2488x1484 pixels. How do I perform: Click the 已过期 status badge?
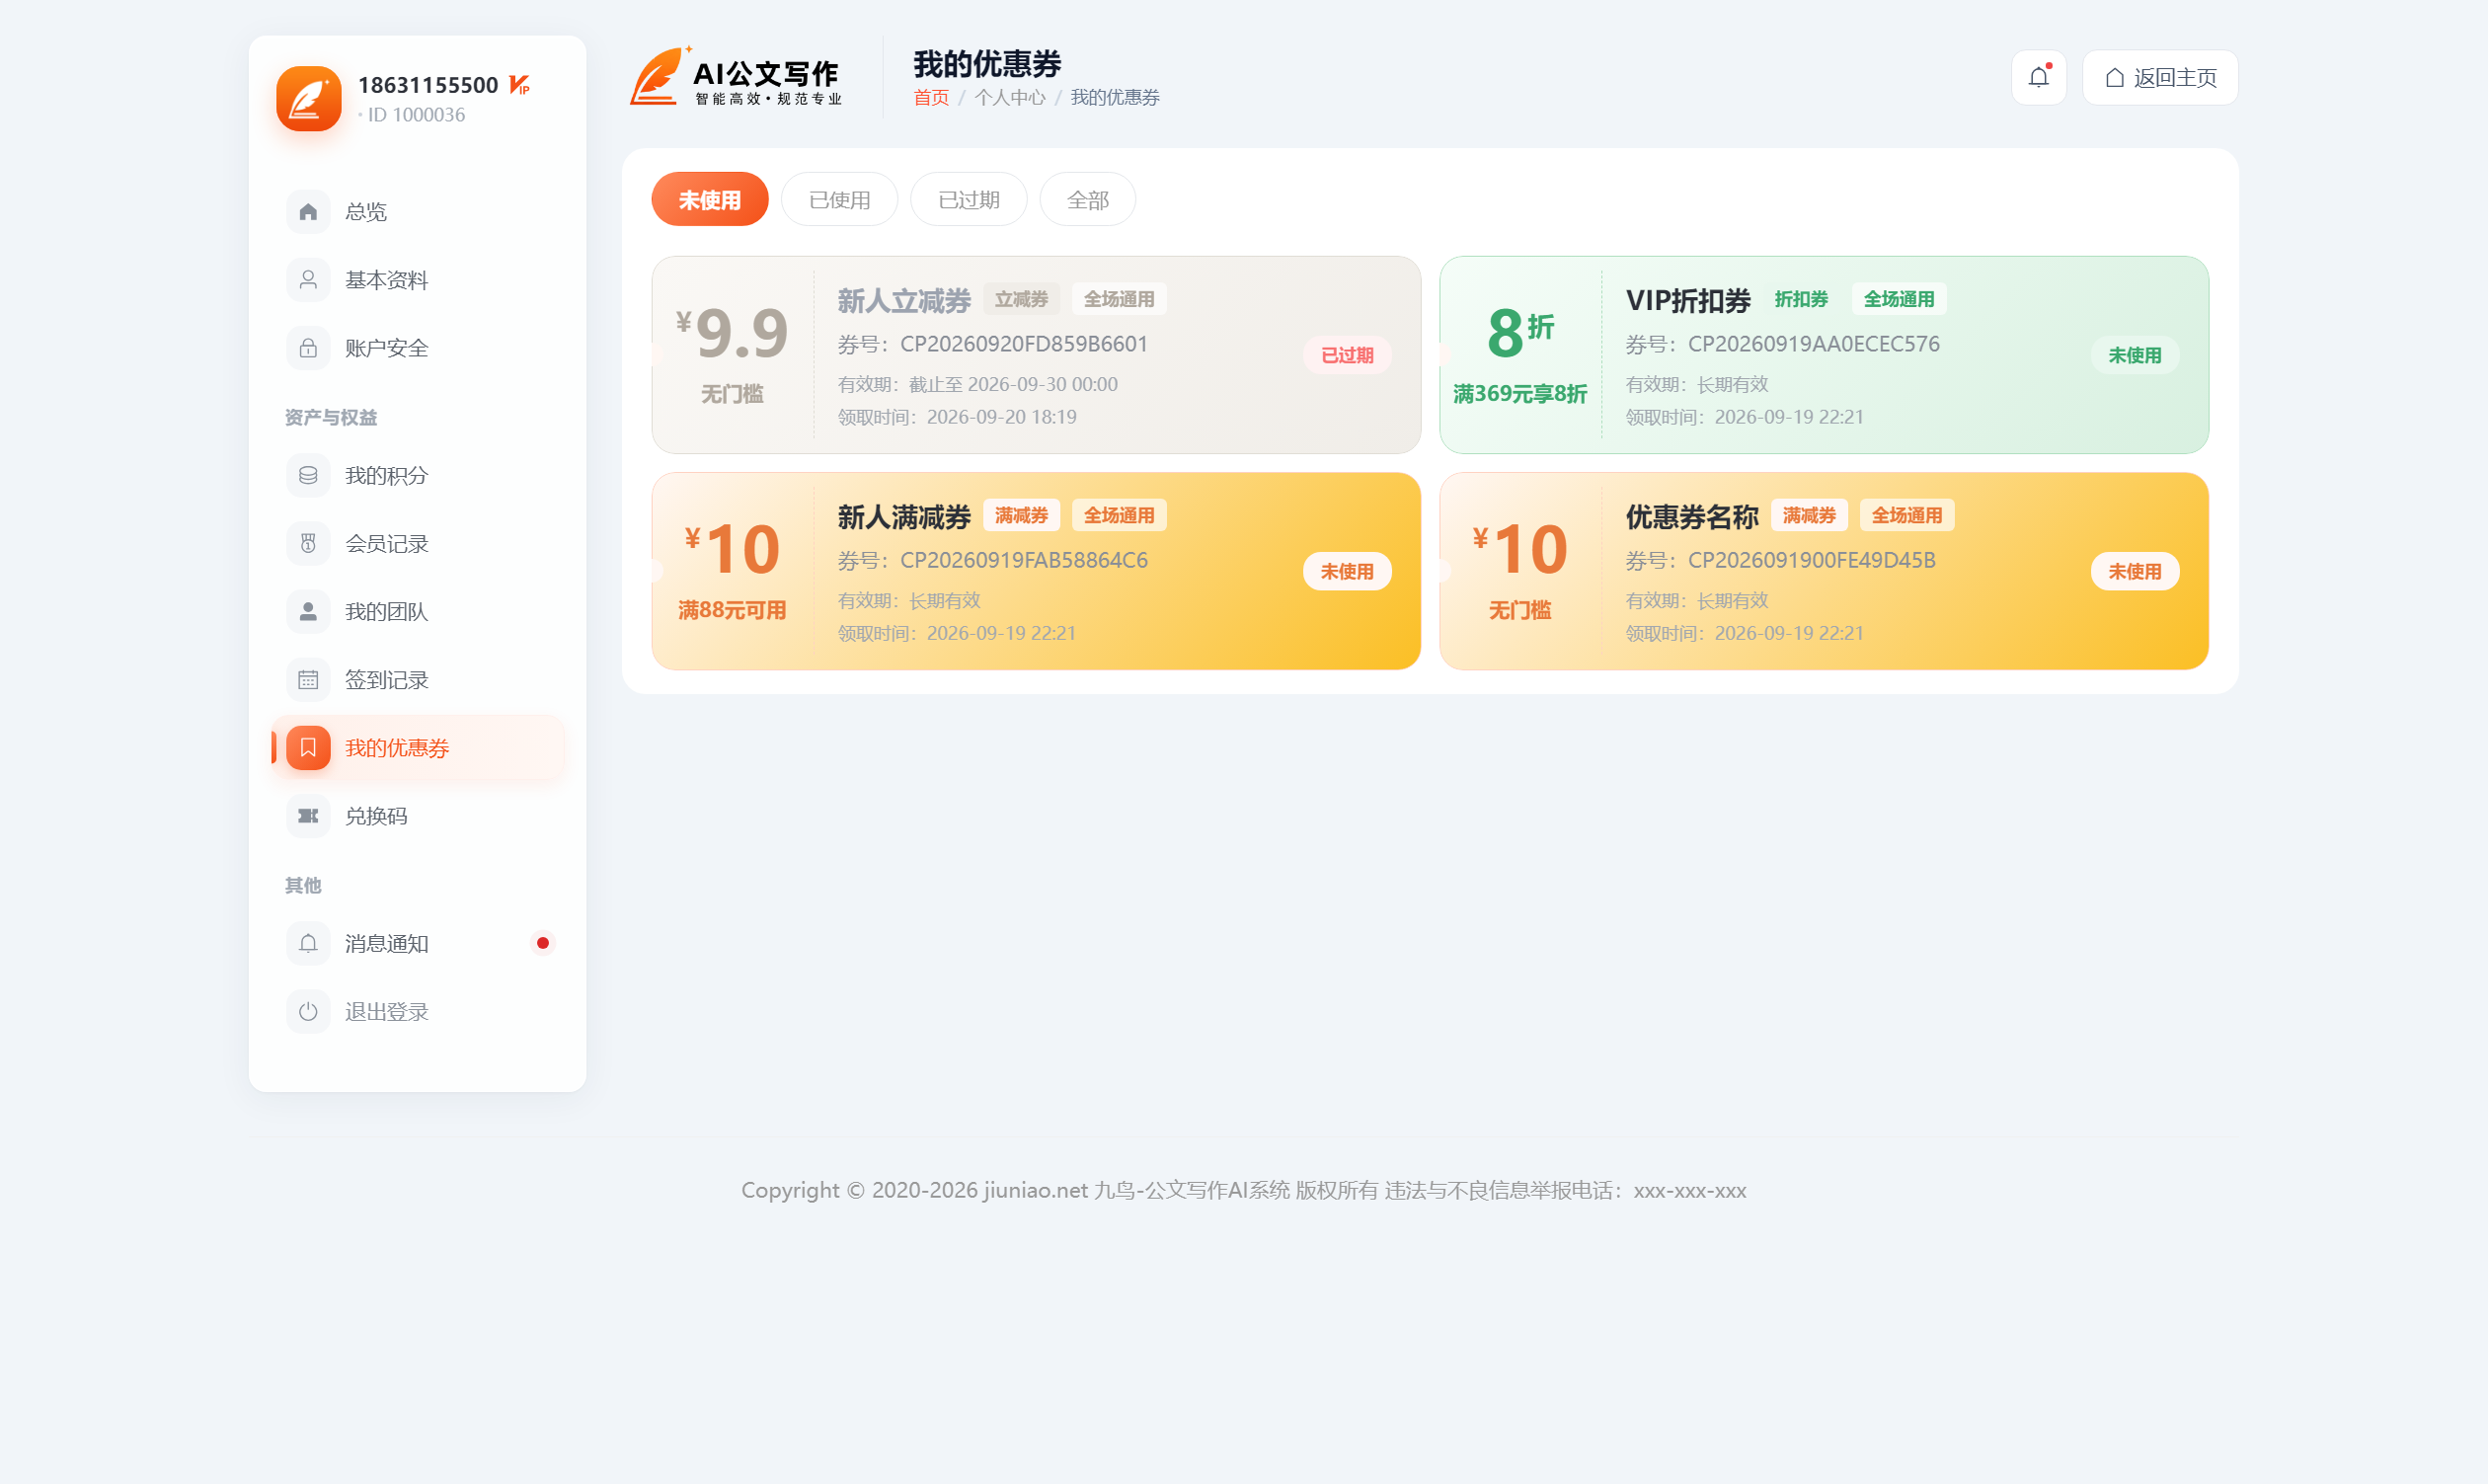[1346, 355]
